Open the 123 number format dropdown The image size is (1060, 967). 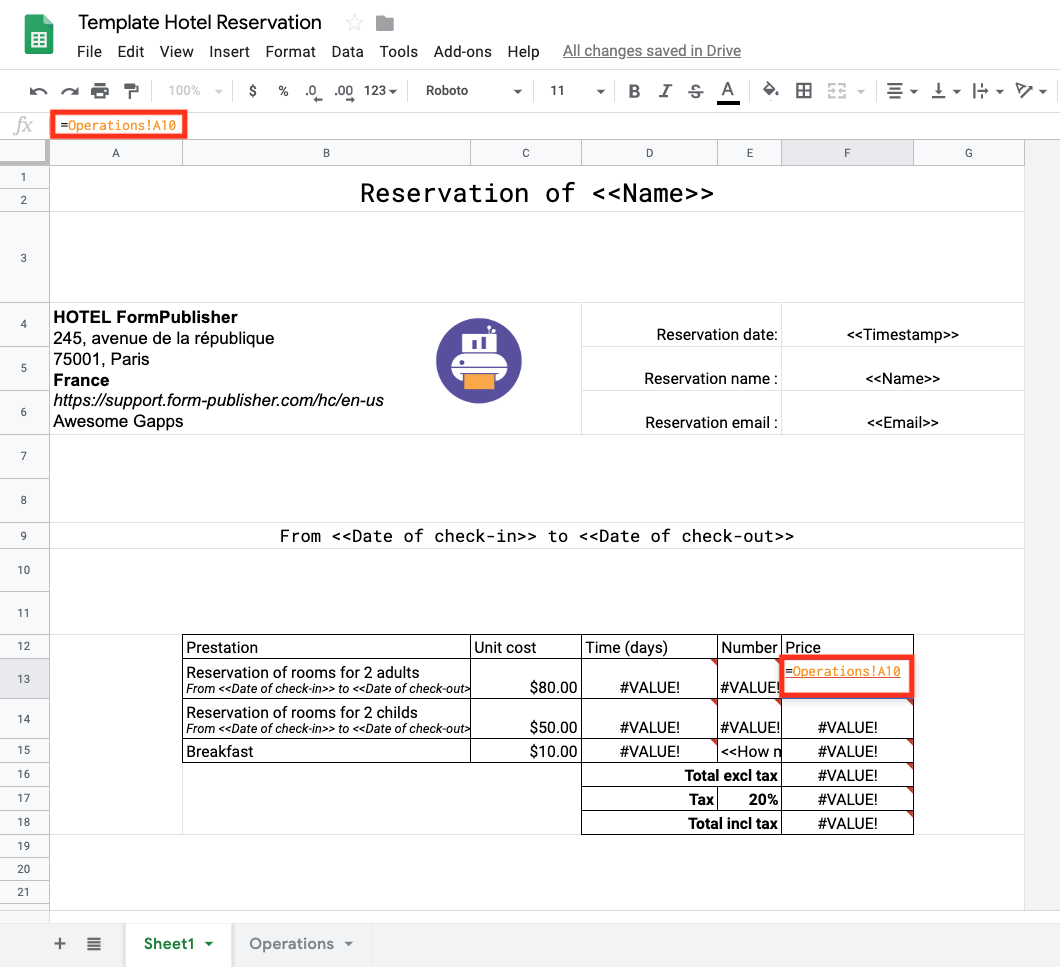point(381,91)
